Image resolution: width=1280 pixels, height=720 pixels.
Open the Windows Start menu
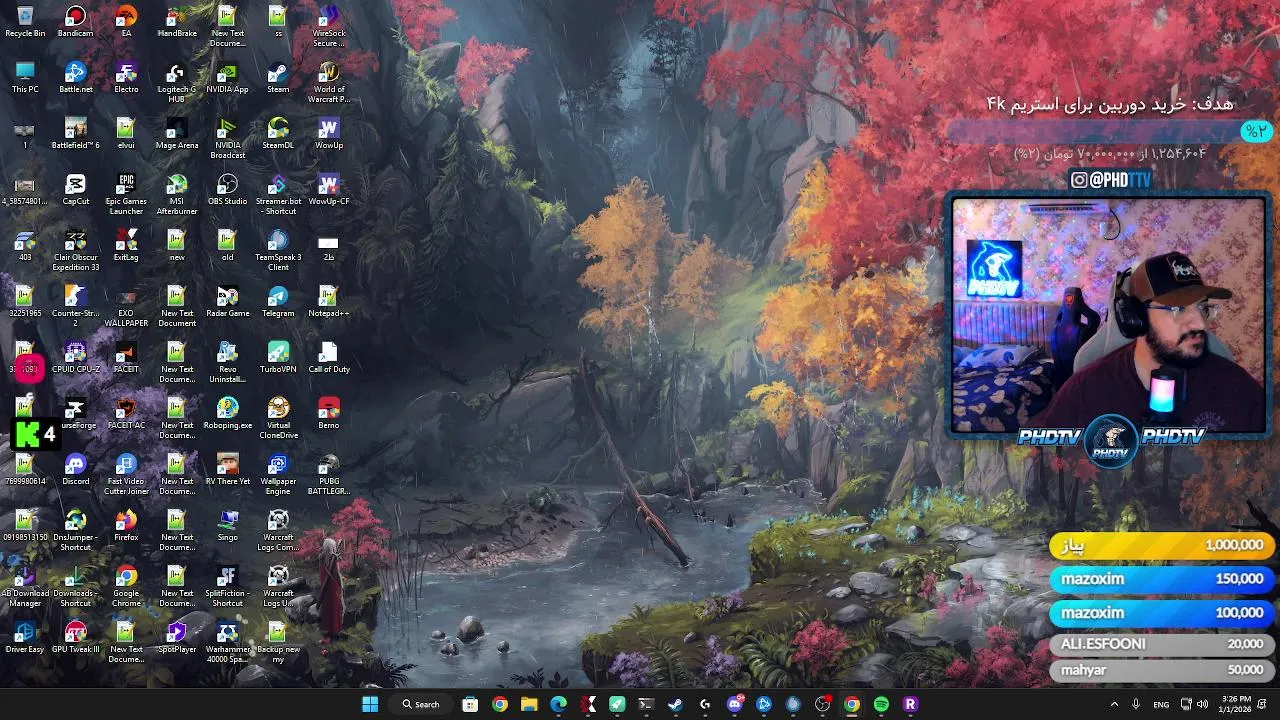pos(370,704)
